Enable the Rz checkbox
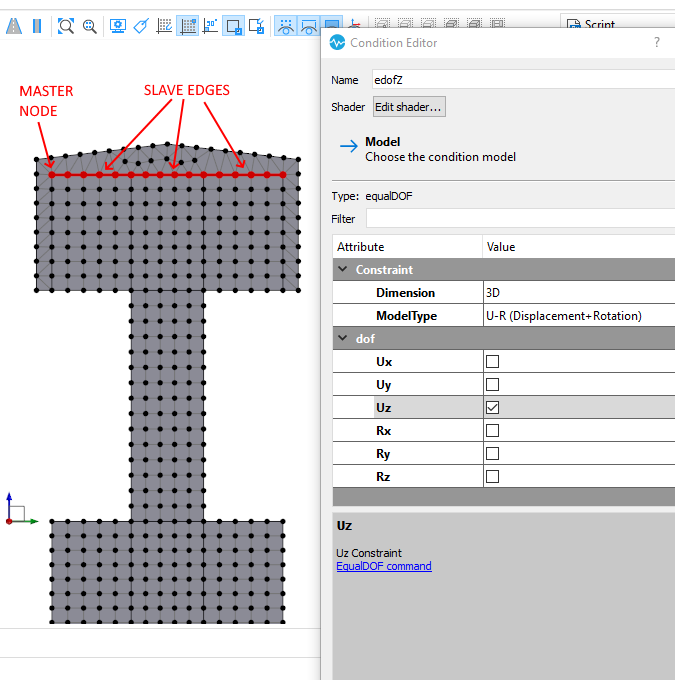The width and height of the screenshot is (675, 680). 492,476
